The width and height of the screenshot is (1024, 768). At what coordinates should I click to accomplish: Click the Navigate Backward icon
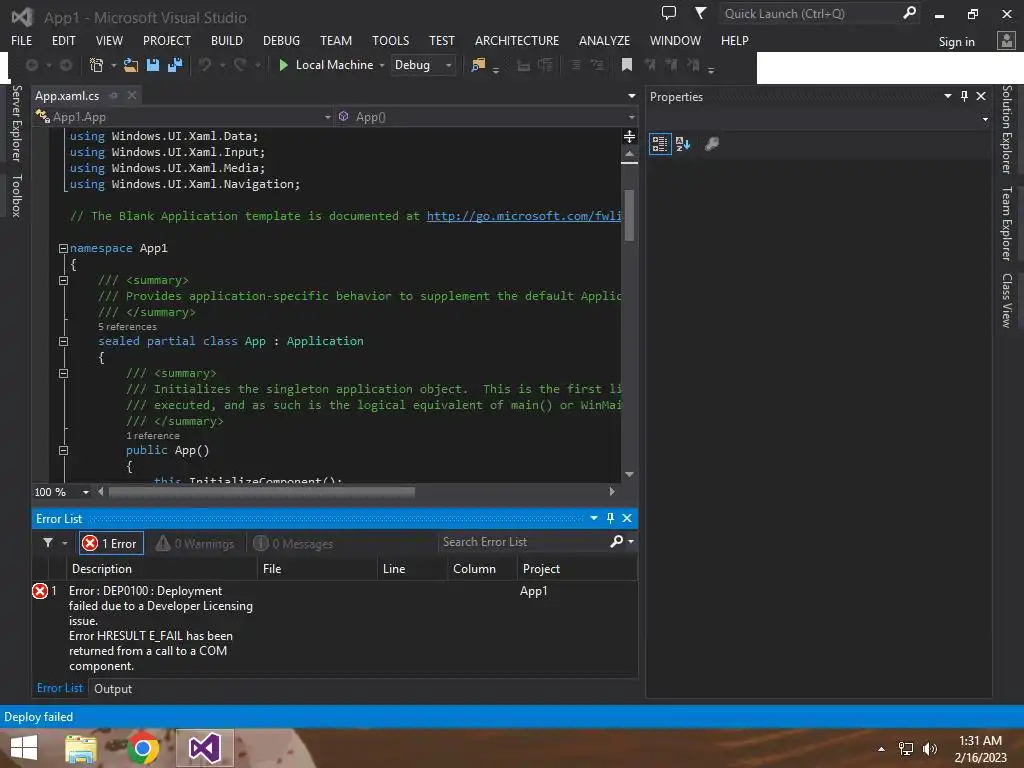[x=31, y=65]
